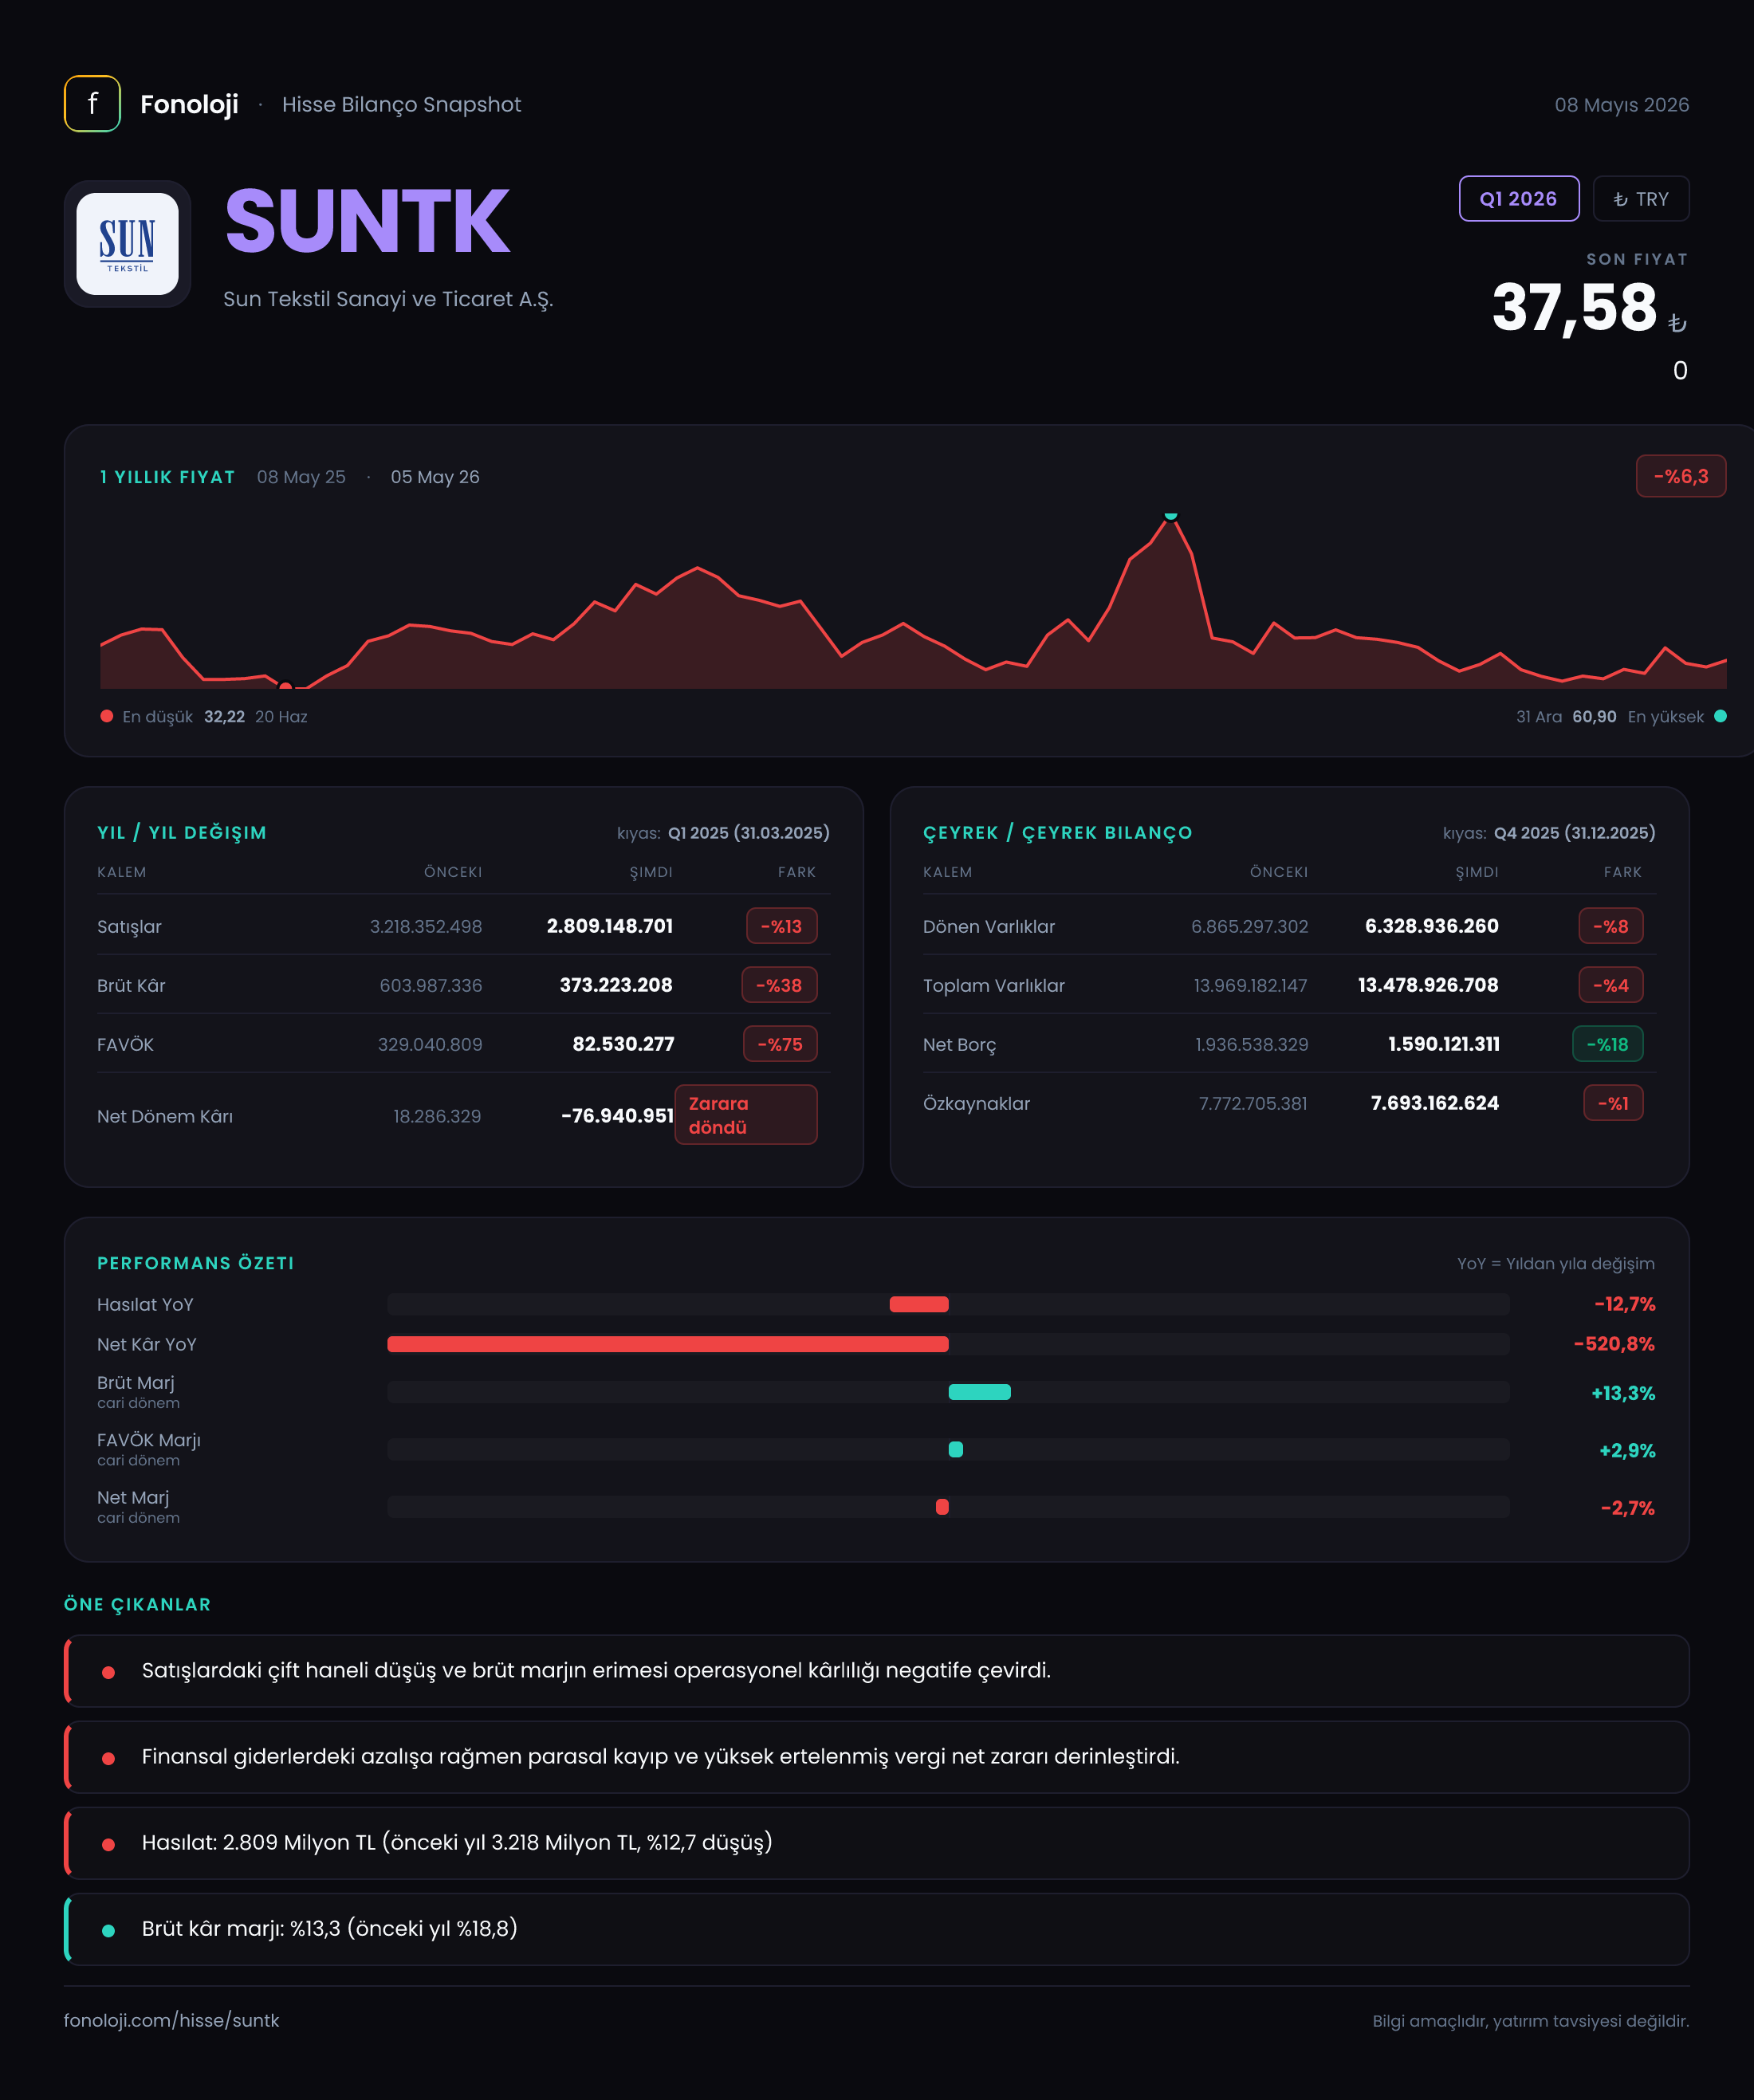Click the date '08 Mayıs 2026'
This screenshot has height=2100, width=1754.
tap(1621, 105)
